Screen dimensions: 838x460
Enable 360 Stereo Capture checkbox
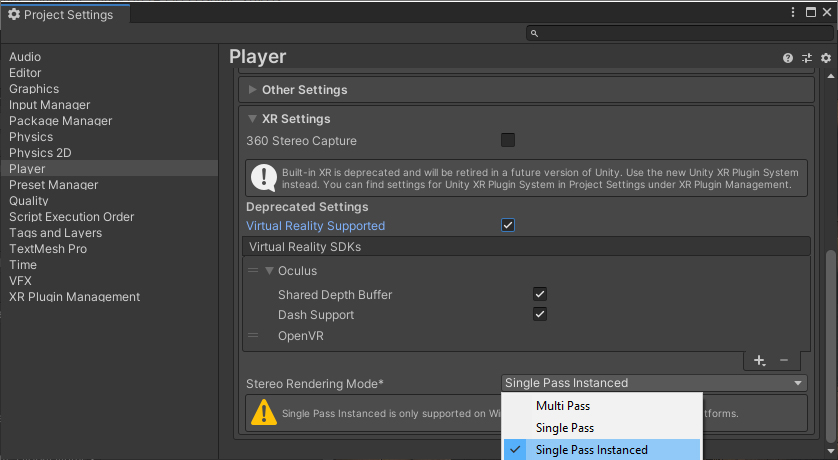[x=508, y=140]
